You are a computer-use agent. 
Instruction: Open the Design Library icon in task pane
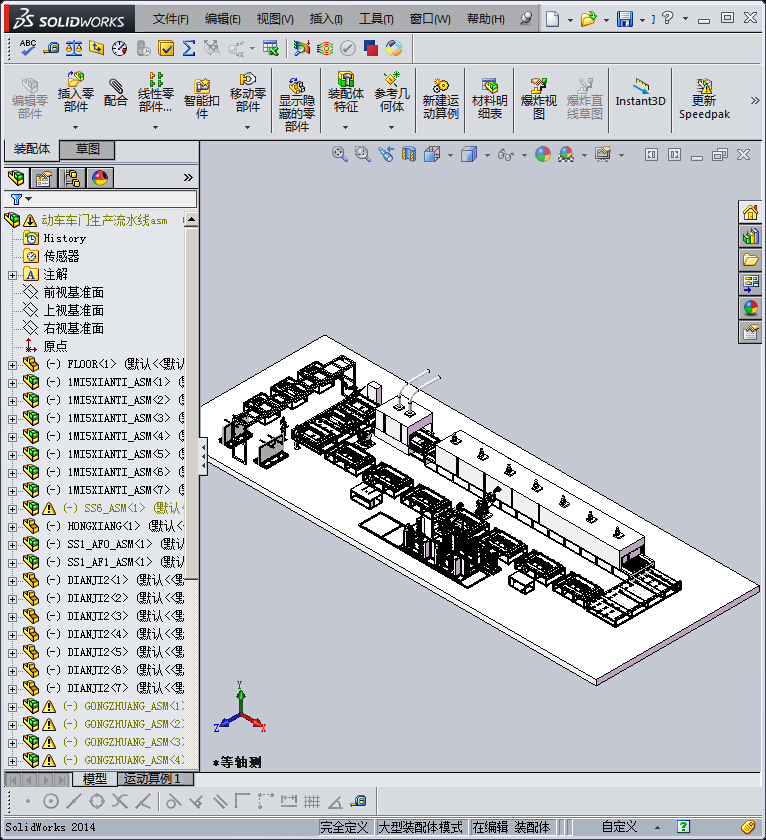(750, 236)
